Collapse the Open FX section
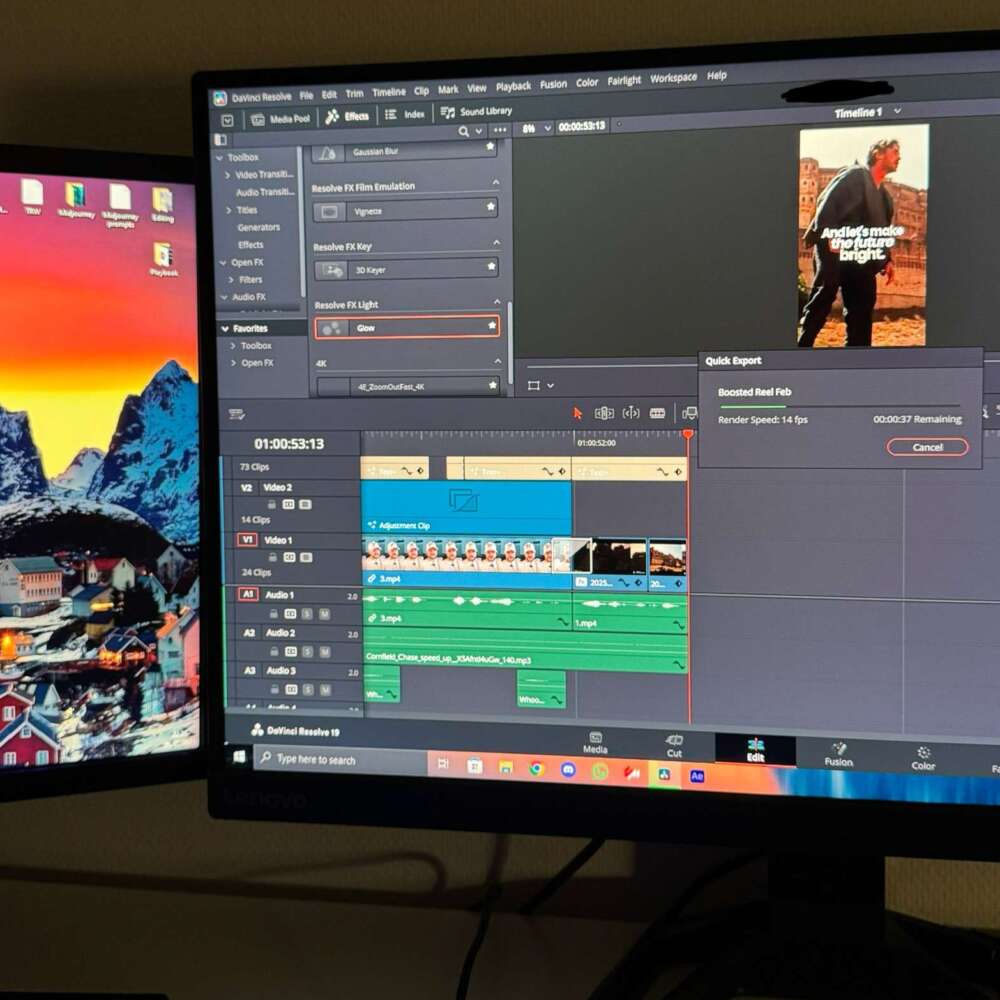The image size is (1000, 1000). click(223, 263)
